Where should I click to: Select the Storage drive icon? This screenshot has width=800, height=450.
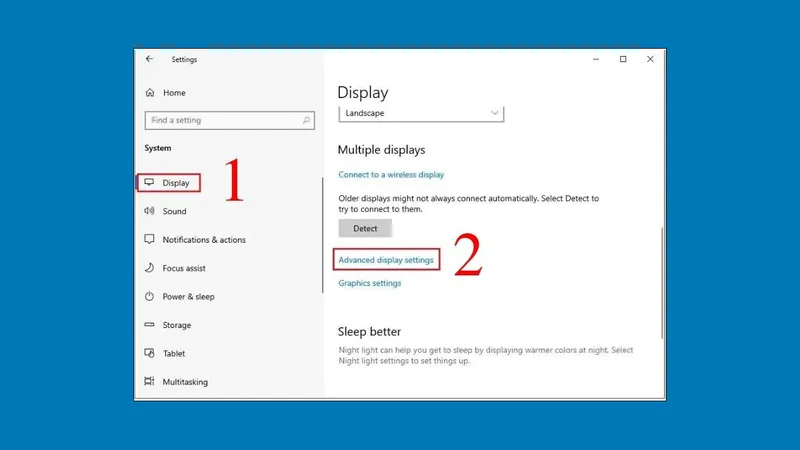(150, 325)
